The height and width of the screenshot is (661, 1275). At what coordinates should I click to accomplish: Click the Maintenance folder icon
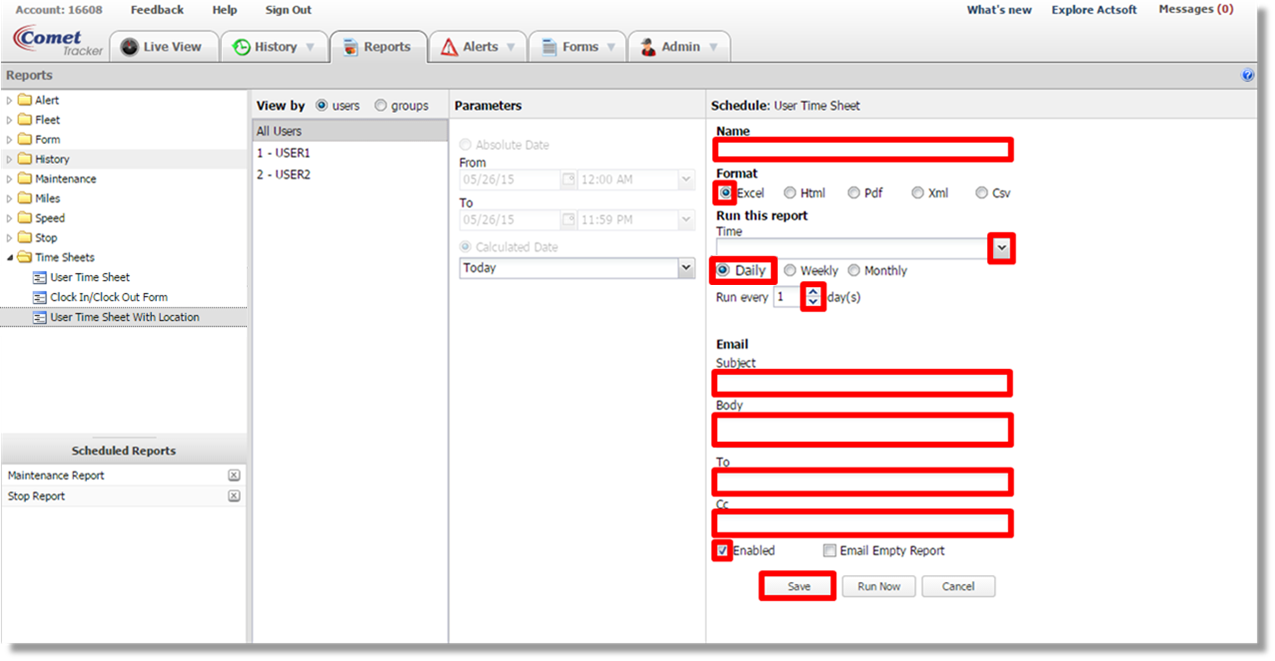25,179
